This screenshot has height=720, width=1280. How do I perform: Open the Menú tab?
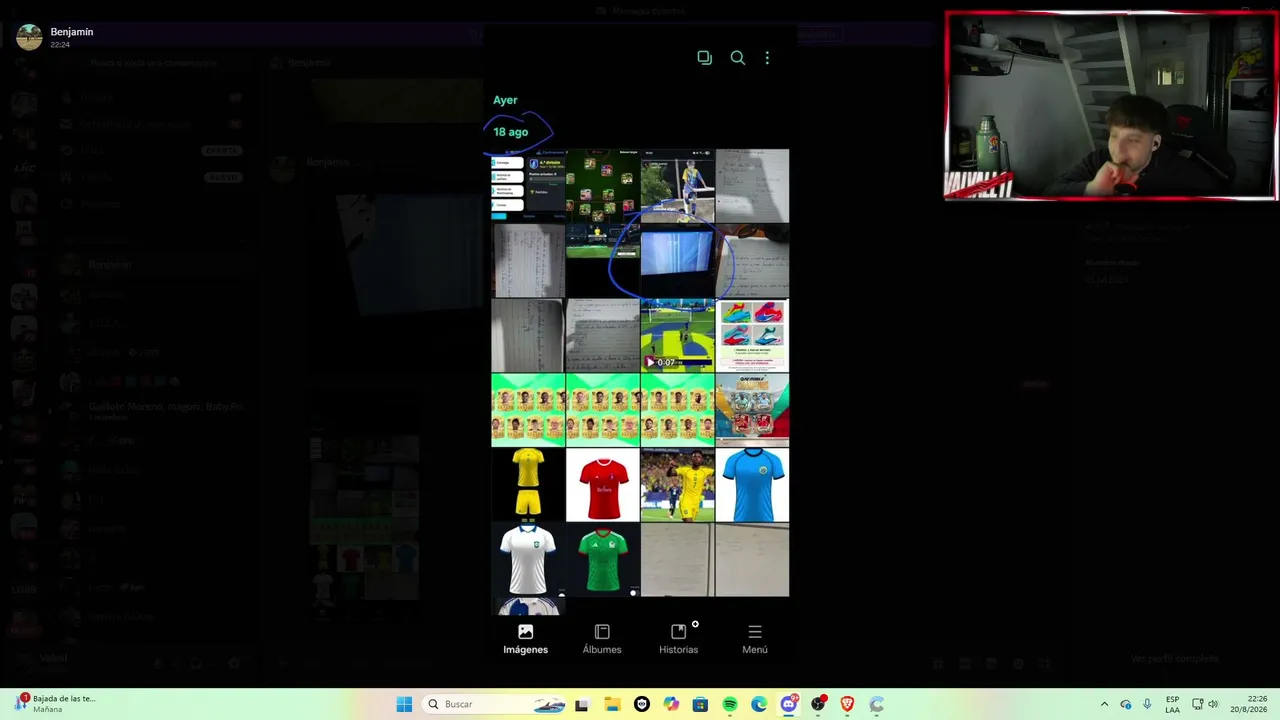[x=755, y=639]
